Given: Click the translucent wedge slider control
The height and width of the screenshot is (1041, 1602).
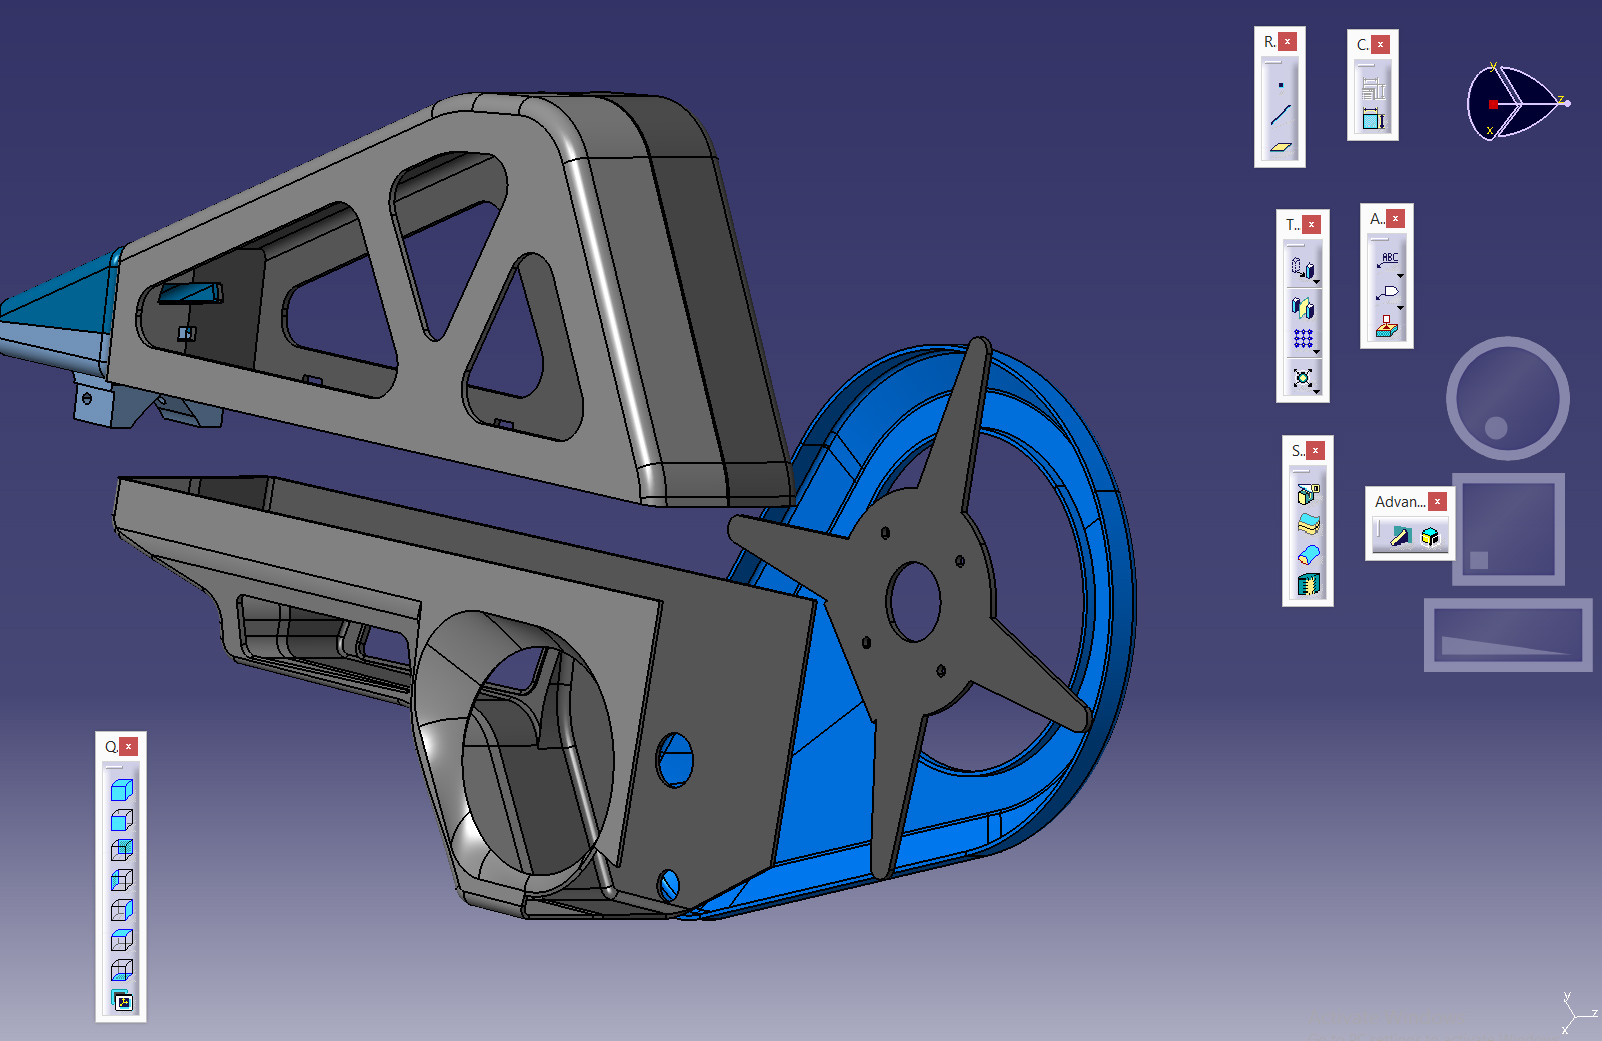Looking at the screenshot, I should [x=1508, y=635].
